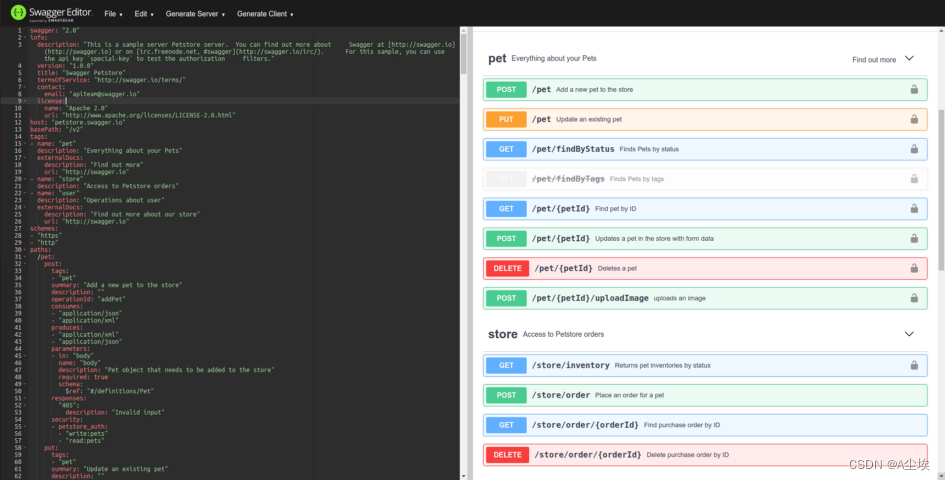
Task: Expand GET /pet/{petId} Find pet by ID
Action: point(705,209)
